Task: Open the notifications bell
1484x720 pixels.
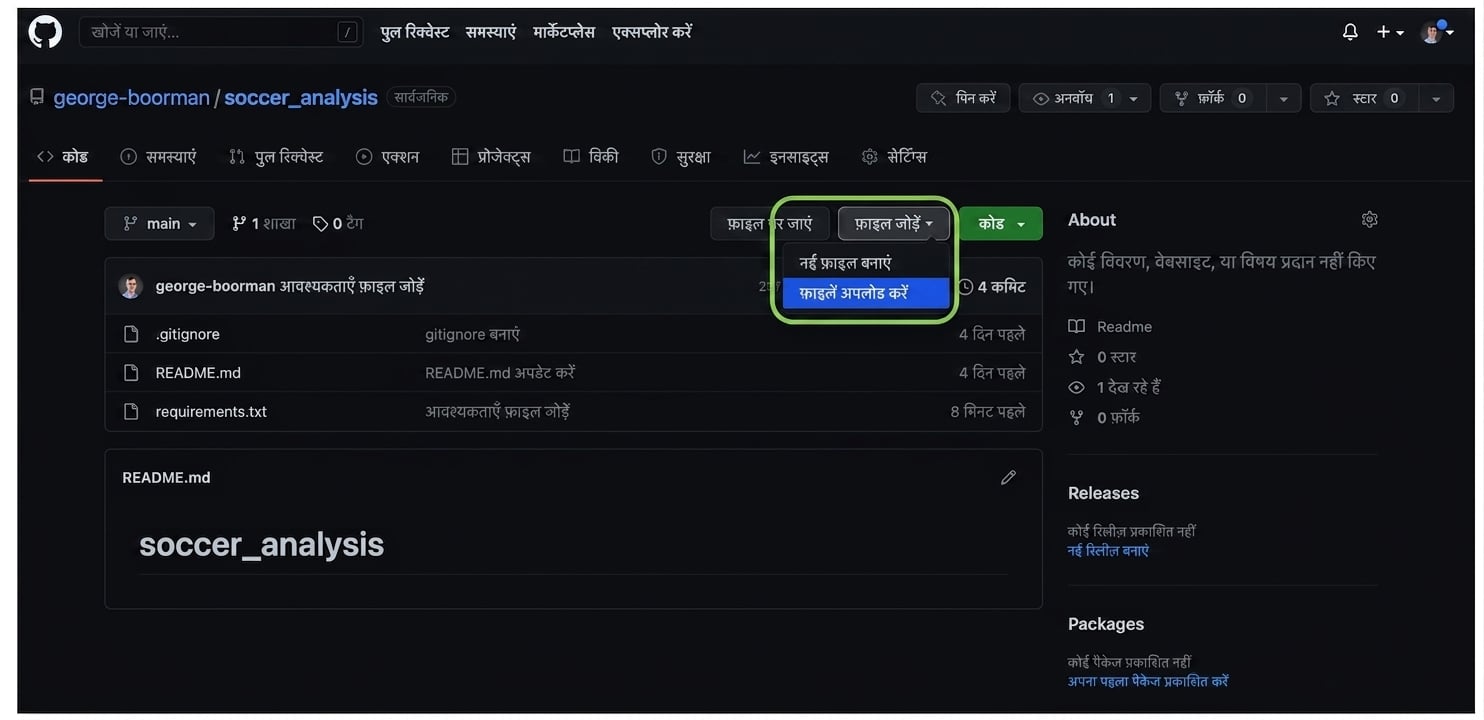Action: pyautogui.click(x=1350, y=32)
